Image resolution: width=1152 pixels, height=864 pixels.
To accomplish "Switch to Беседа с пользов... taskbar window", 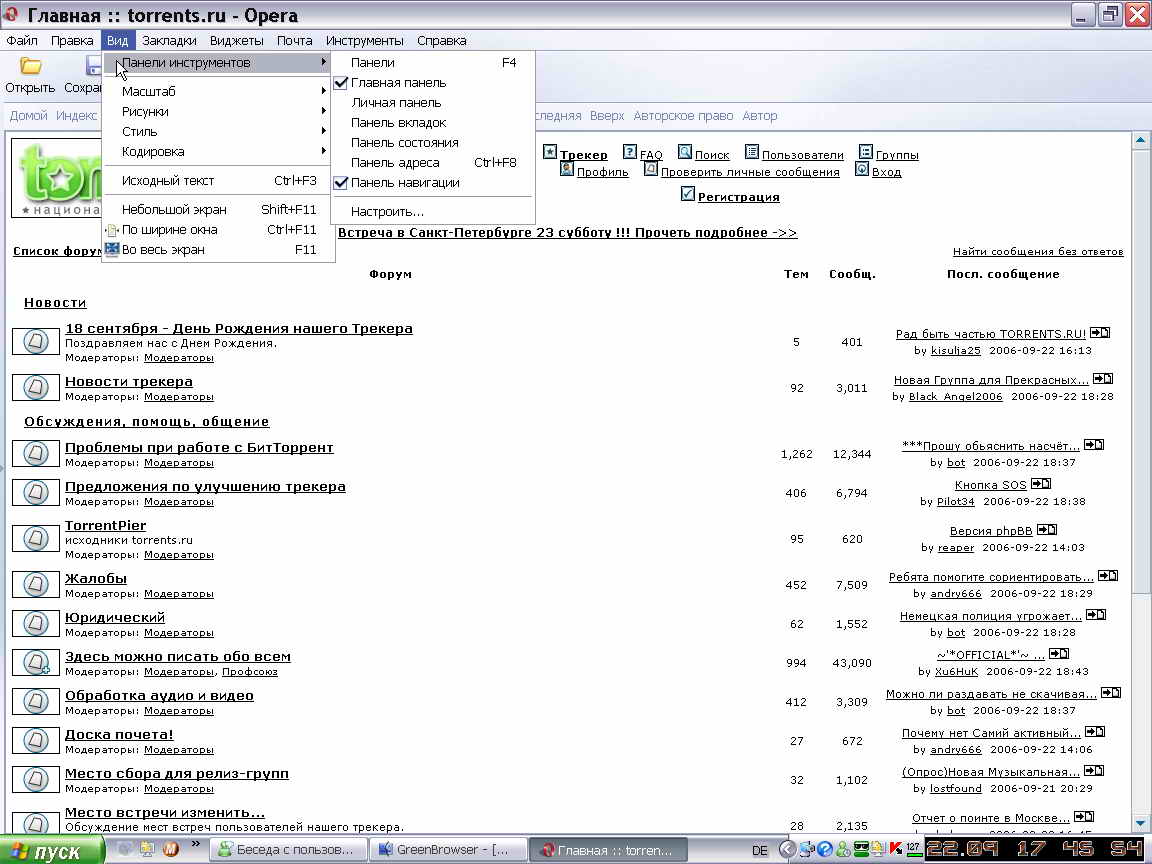I will coord(288,850).
